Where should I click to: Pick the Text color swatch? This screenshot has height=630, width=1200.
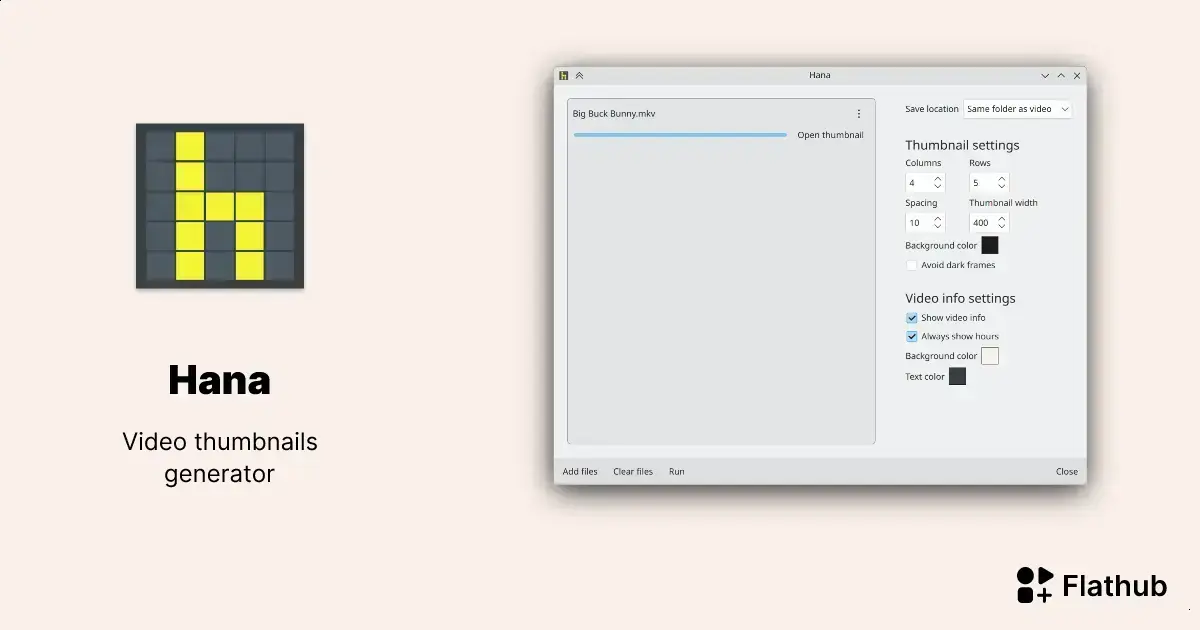(958, 377)
